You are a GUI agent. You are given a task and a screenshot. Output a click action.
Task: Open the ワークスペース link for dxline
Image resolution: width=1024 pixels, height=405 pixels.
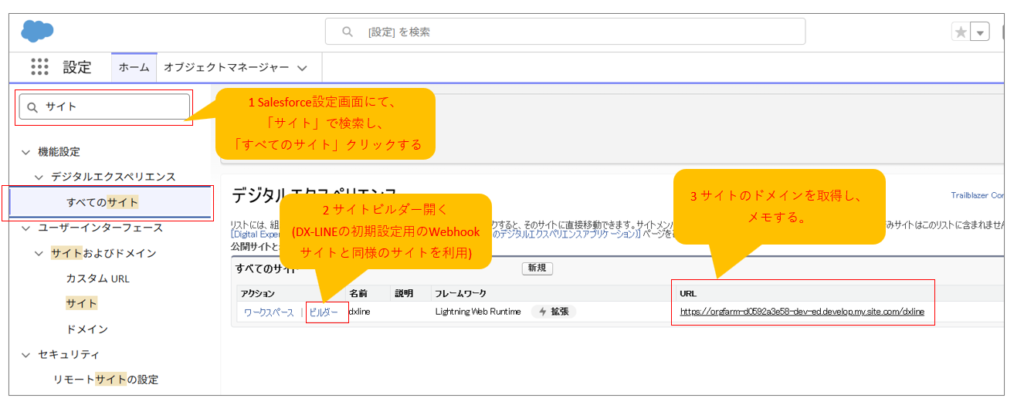pos(268,312)
